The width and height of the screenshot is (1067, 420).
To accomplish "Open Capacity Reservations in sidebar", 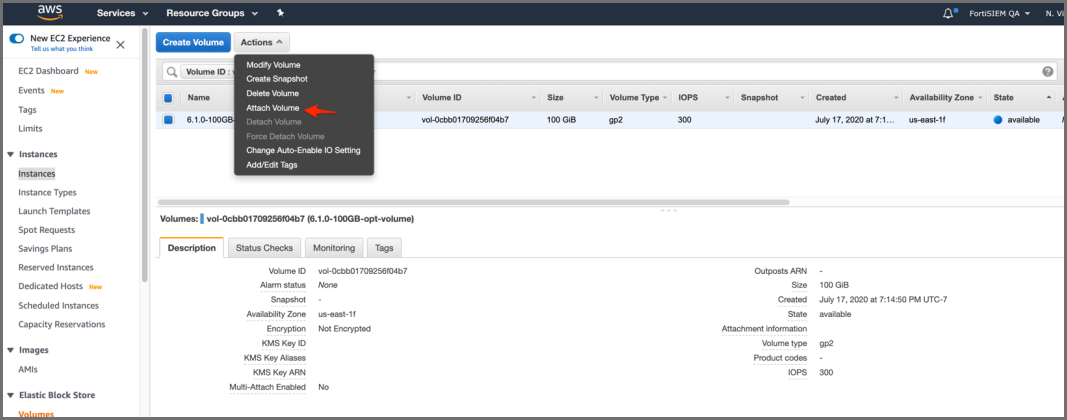I will tap(62, 324).
